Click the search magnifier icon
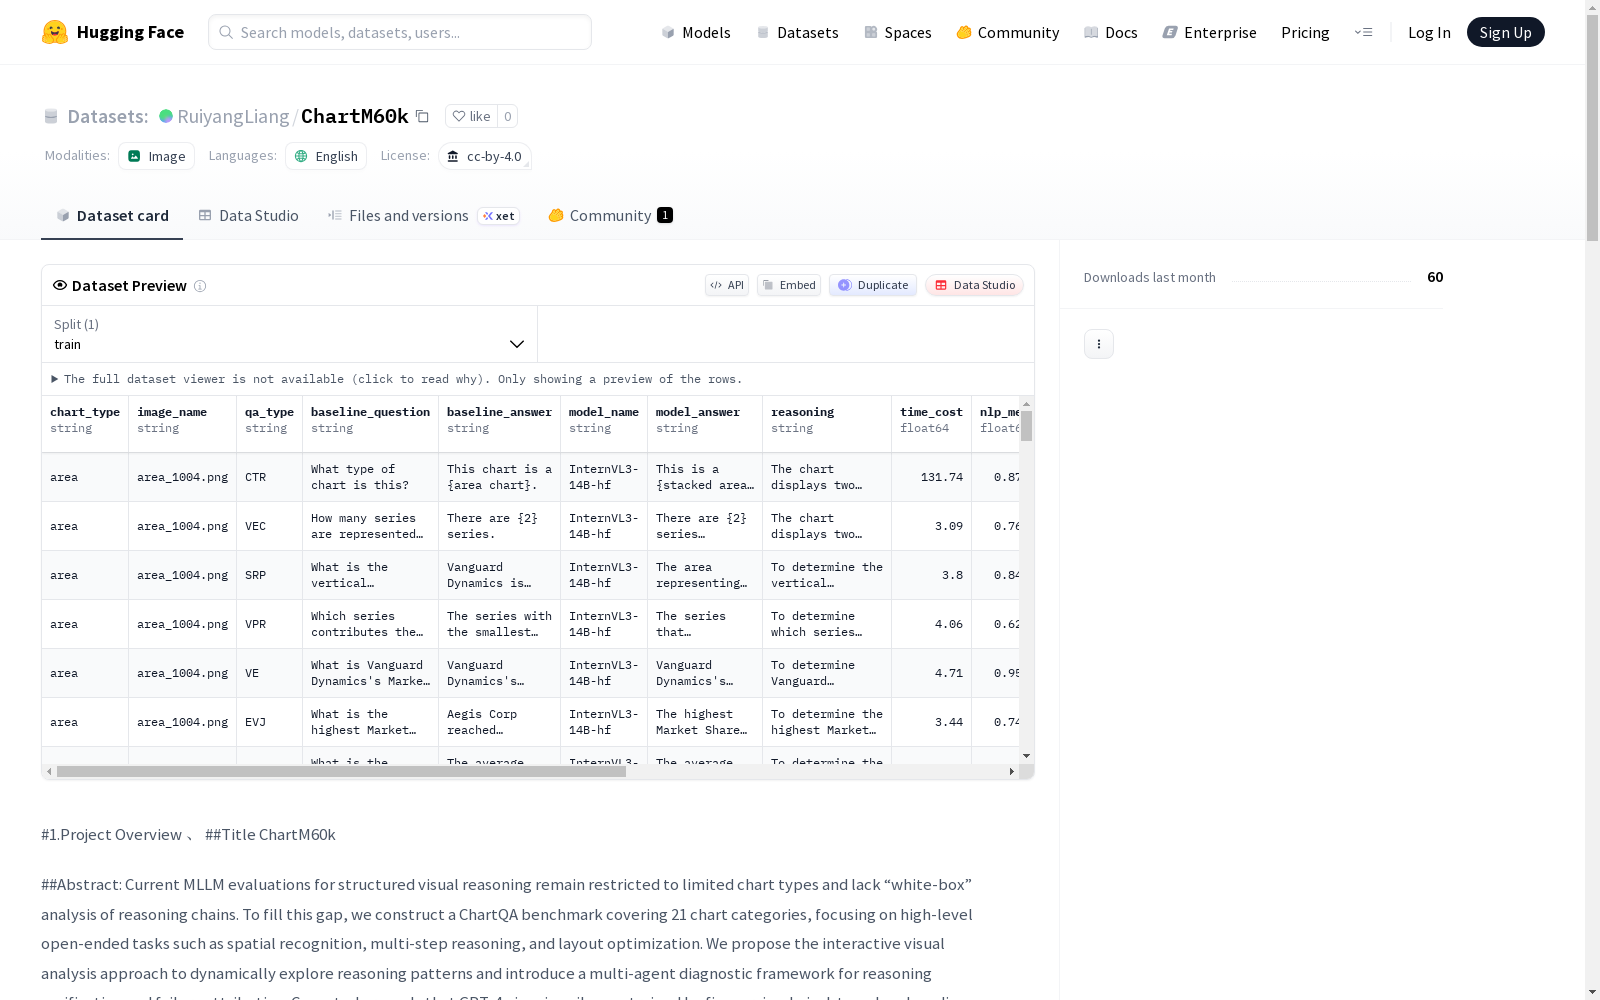 (x=226, y=32)
